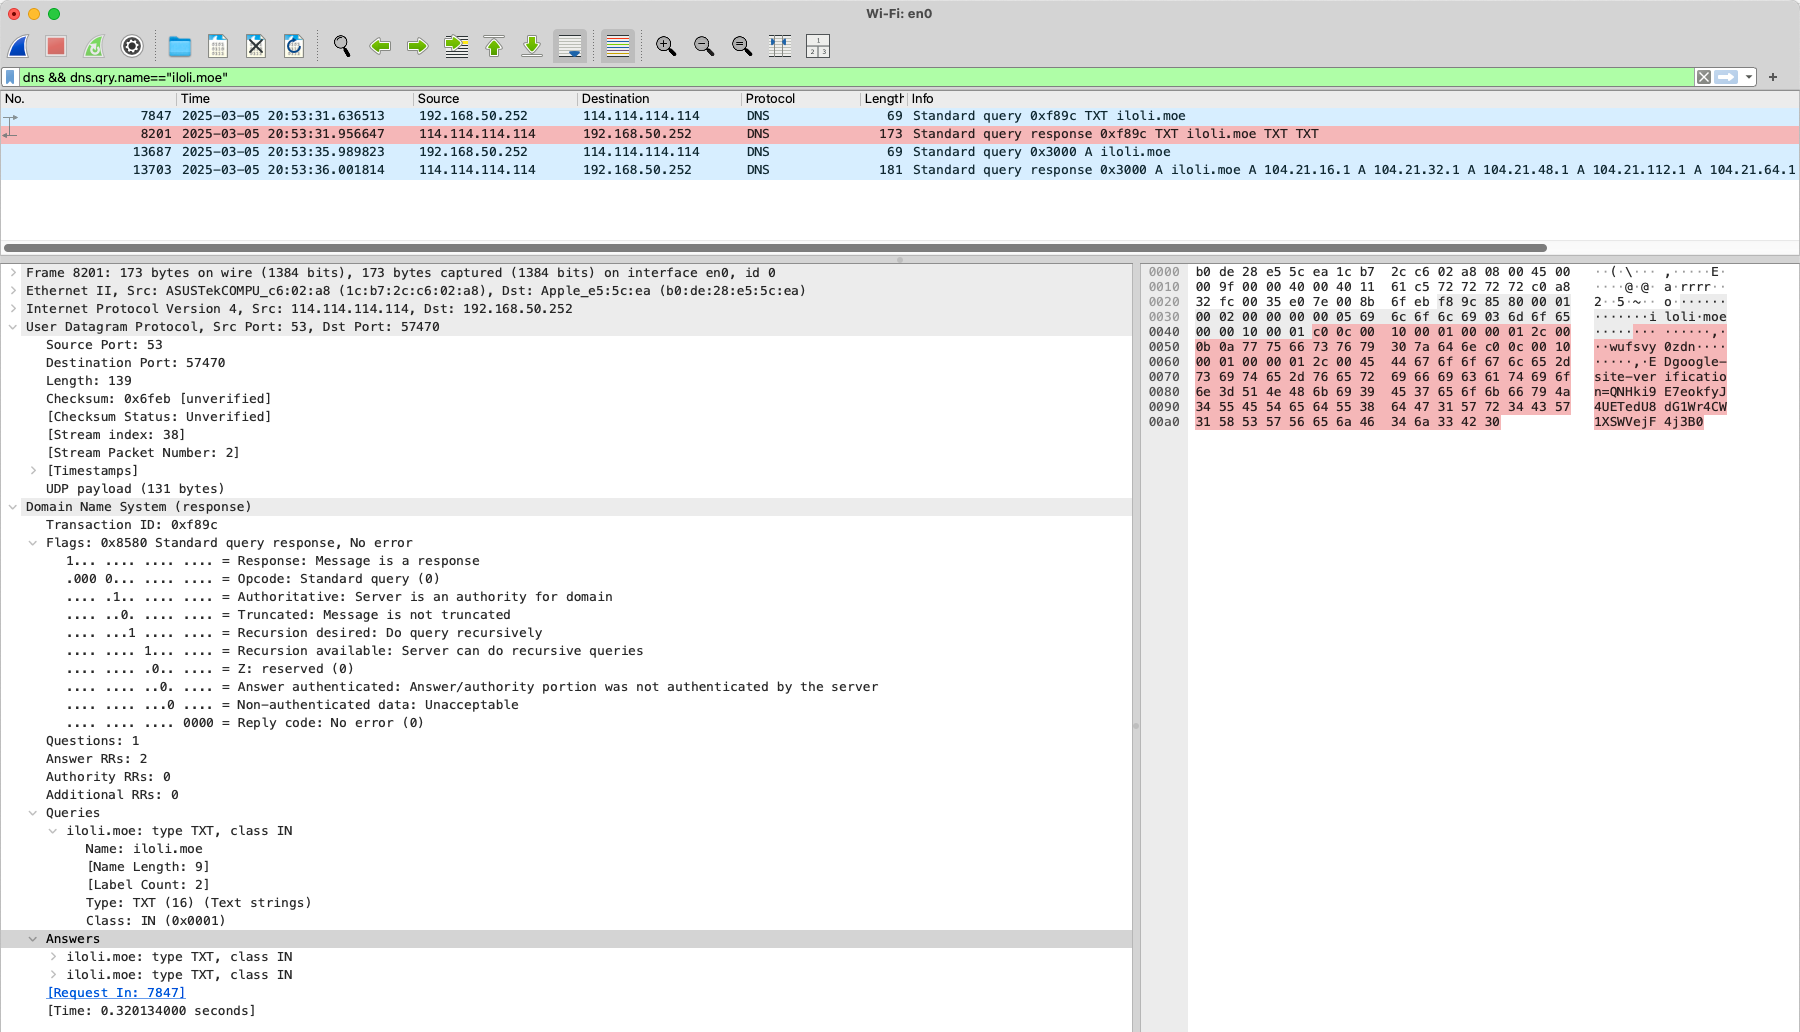This screenshot has width=1800, height=1032.
Task: Start capturing packets with shark fin icon
Action: (x=18, y=46)
